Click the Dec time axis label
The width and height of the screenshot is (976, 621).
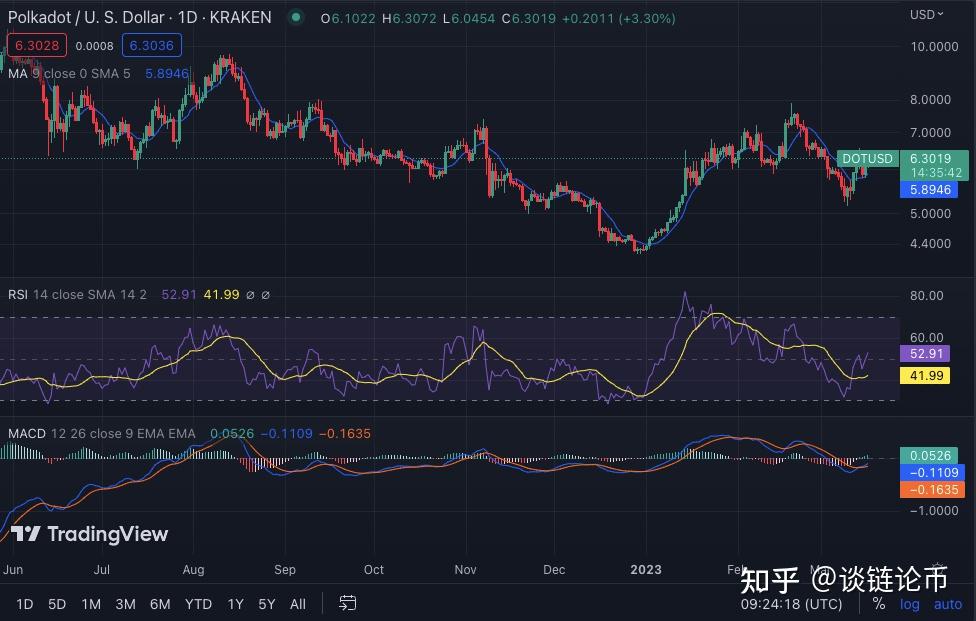coord(554,569)
